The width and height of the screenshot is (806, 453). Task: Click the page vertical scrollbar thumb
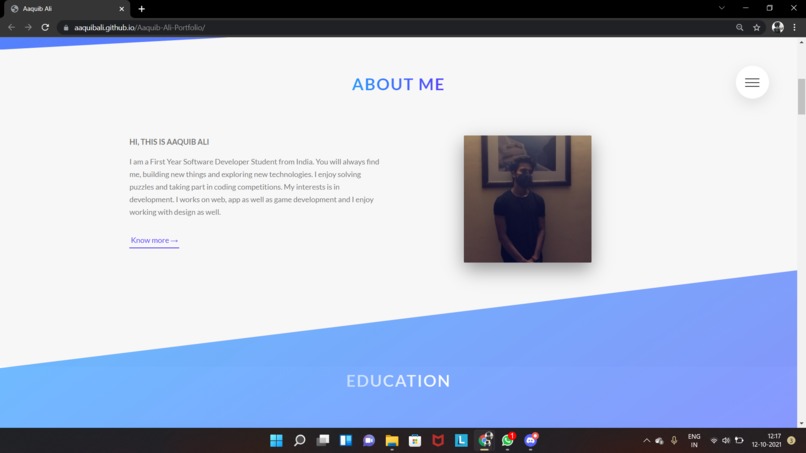801,97
